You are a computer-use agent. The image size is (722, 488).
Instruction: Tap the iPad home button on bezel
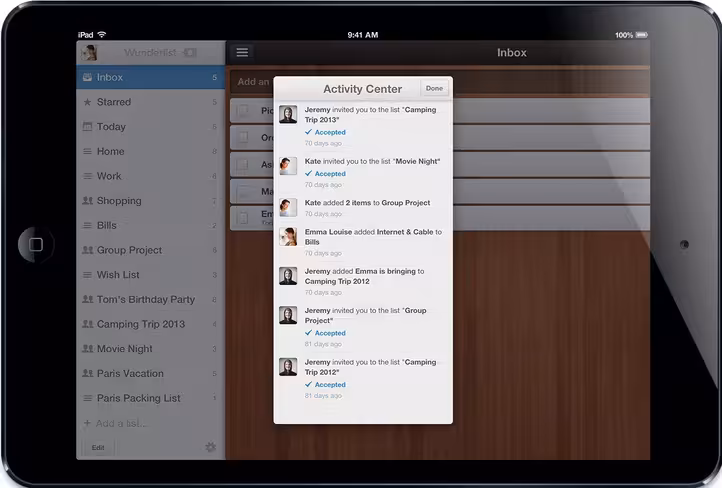(36, 244)
